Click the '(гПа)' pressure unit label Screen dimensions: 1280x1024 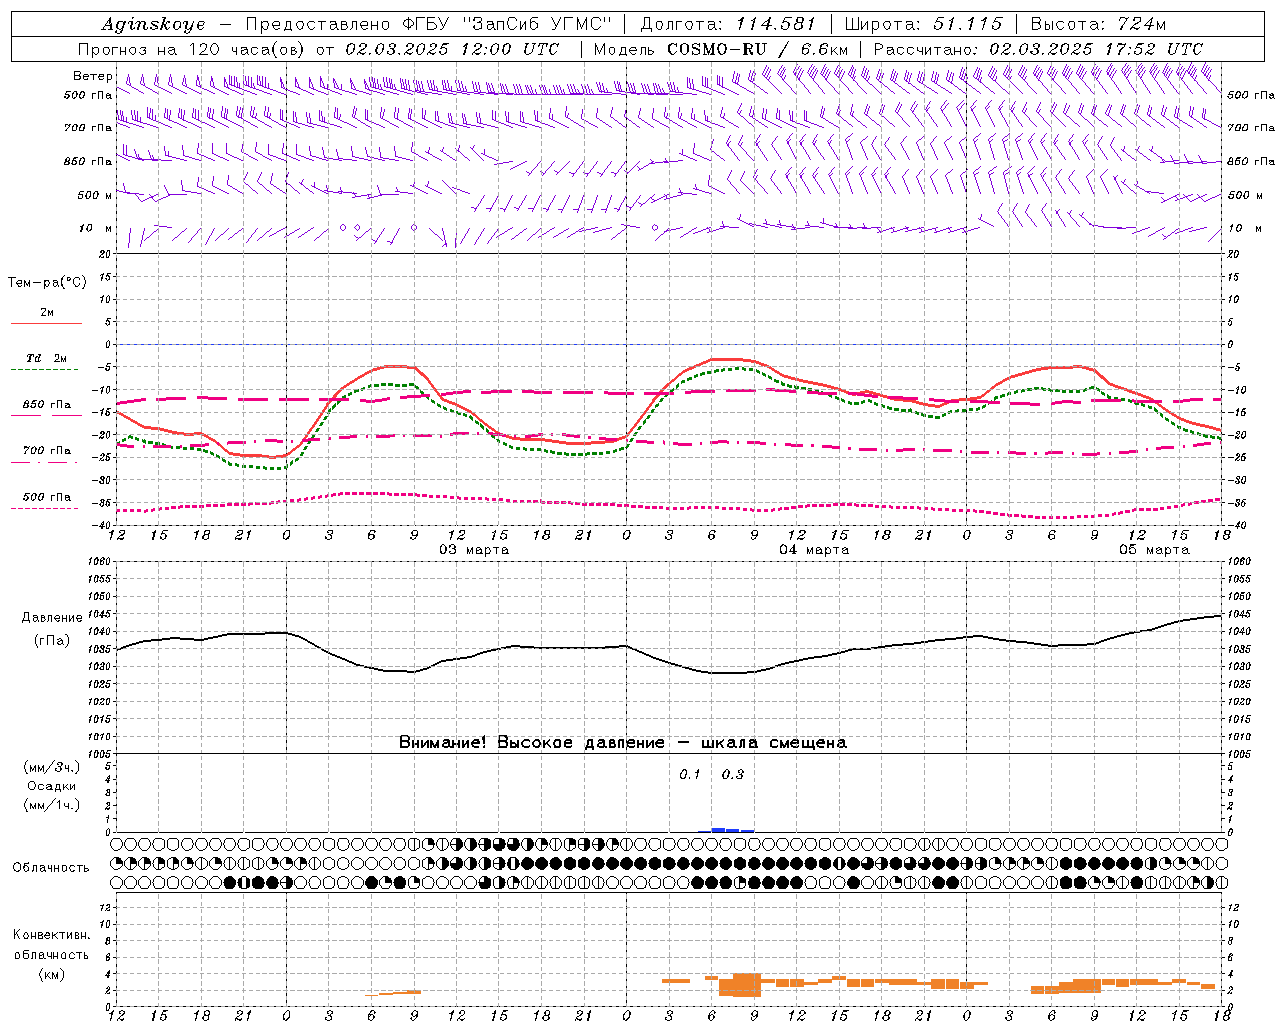51,640
